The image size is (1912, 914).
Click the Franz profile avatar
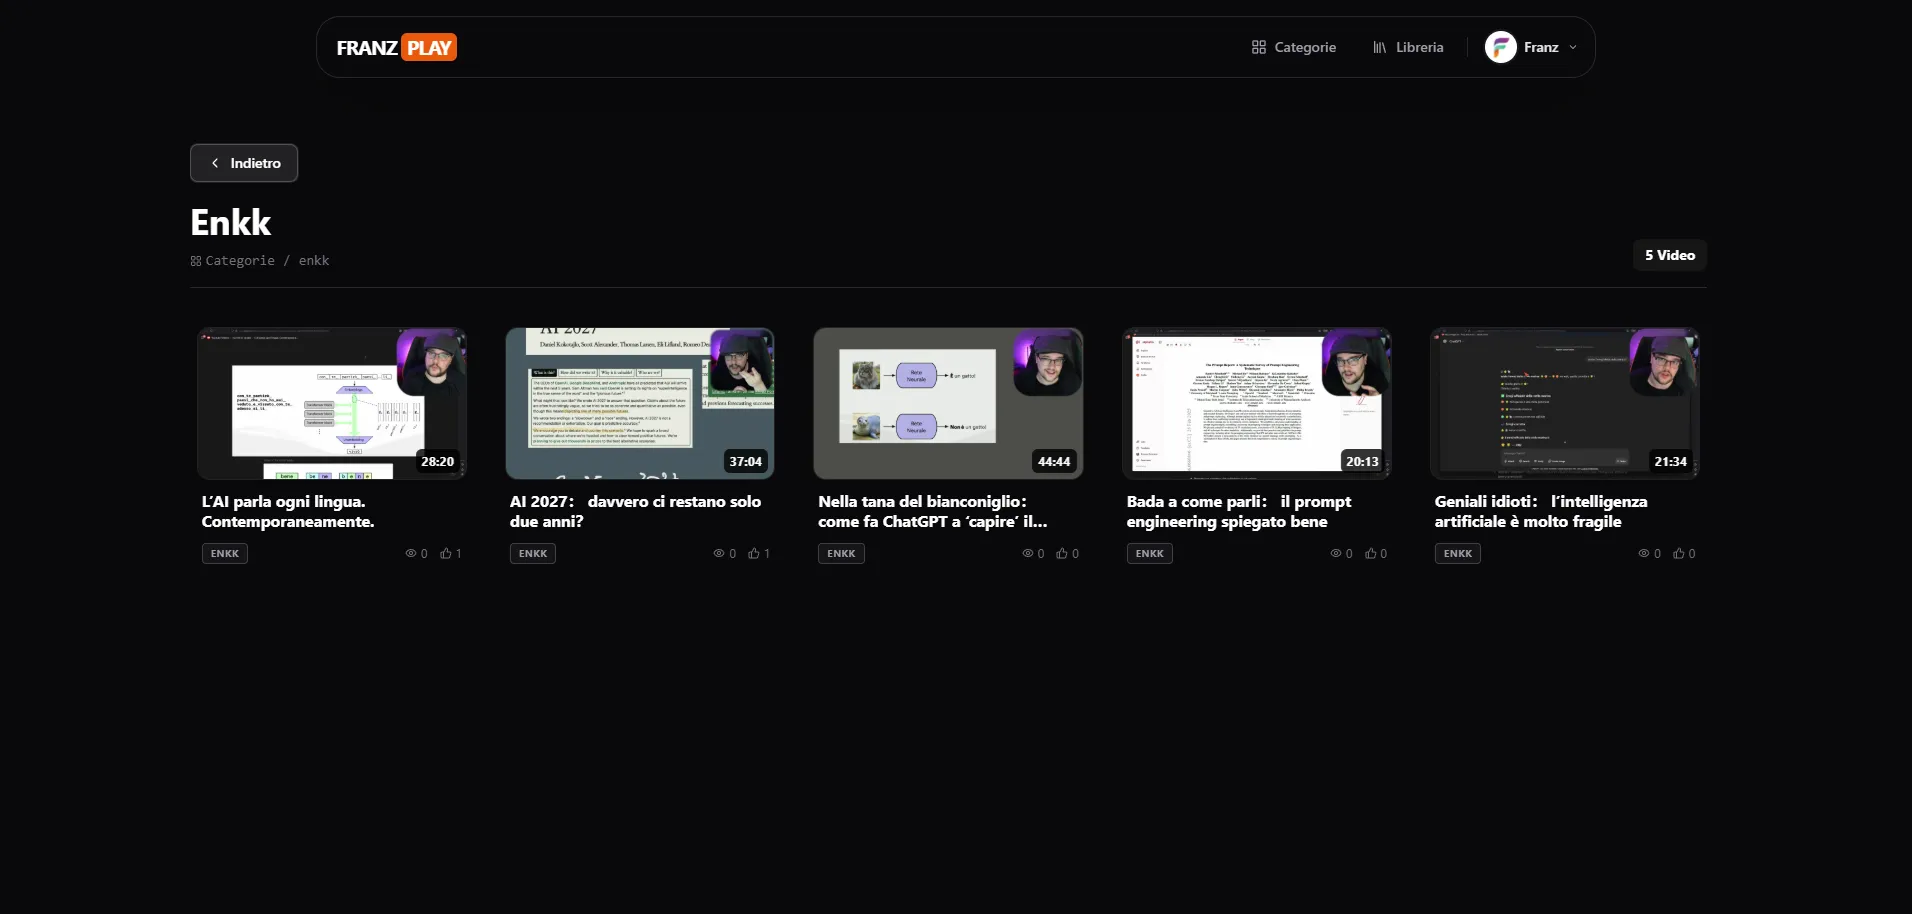click(1501, 47)
